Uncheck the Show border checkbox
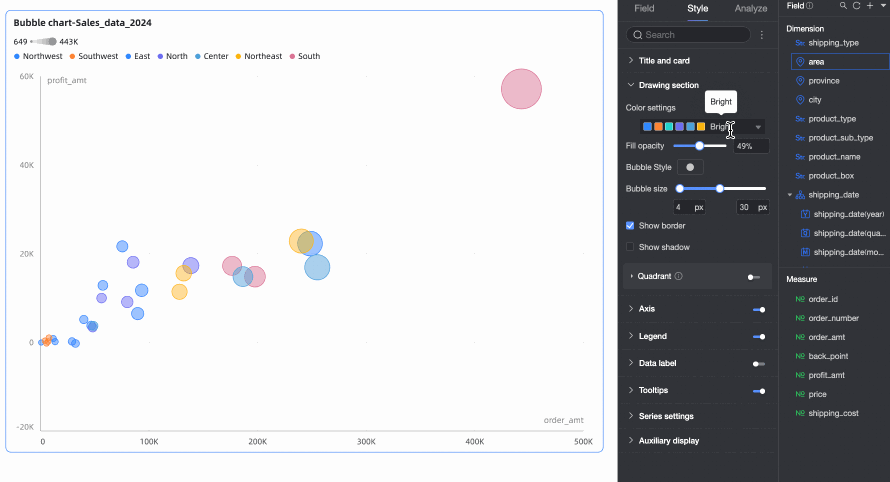 coord(630,225)
